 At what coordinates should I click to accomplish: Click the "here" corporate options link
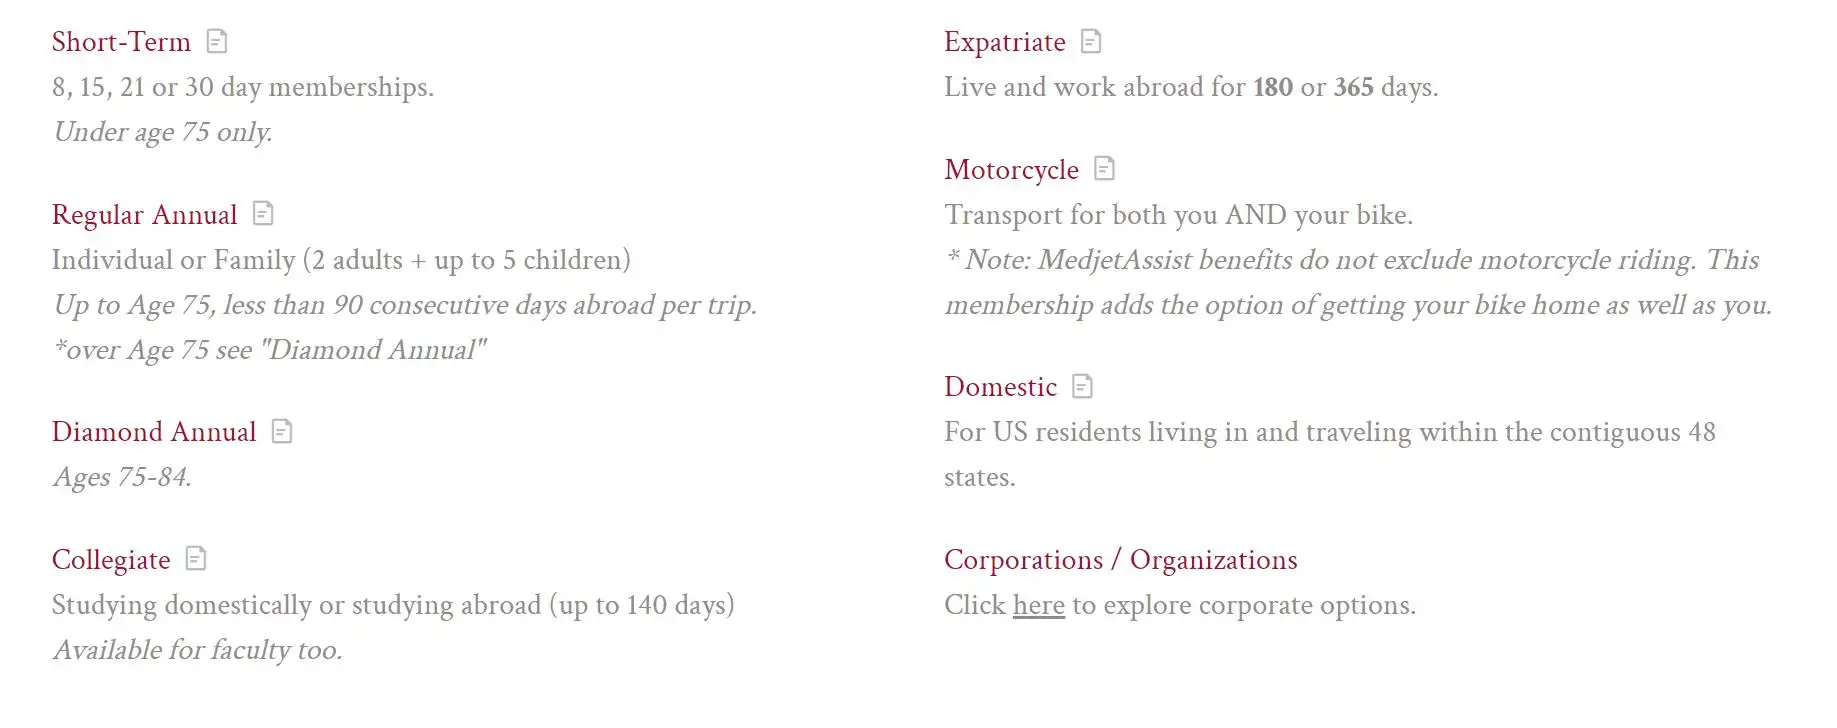[x=1038, y=605]
